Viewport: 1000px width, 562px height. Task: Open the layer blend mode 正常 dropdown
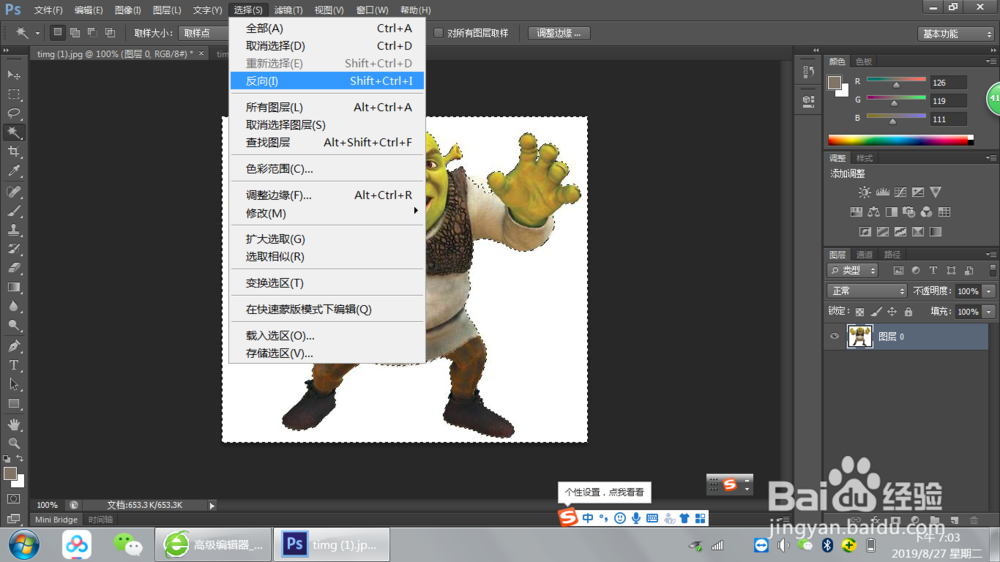click(x=867, y=291)
